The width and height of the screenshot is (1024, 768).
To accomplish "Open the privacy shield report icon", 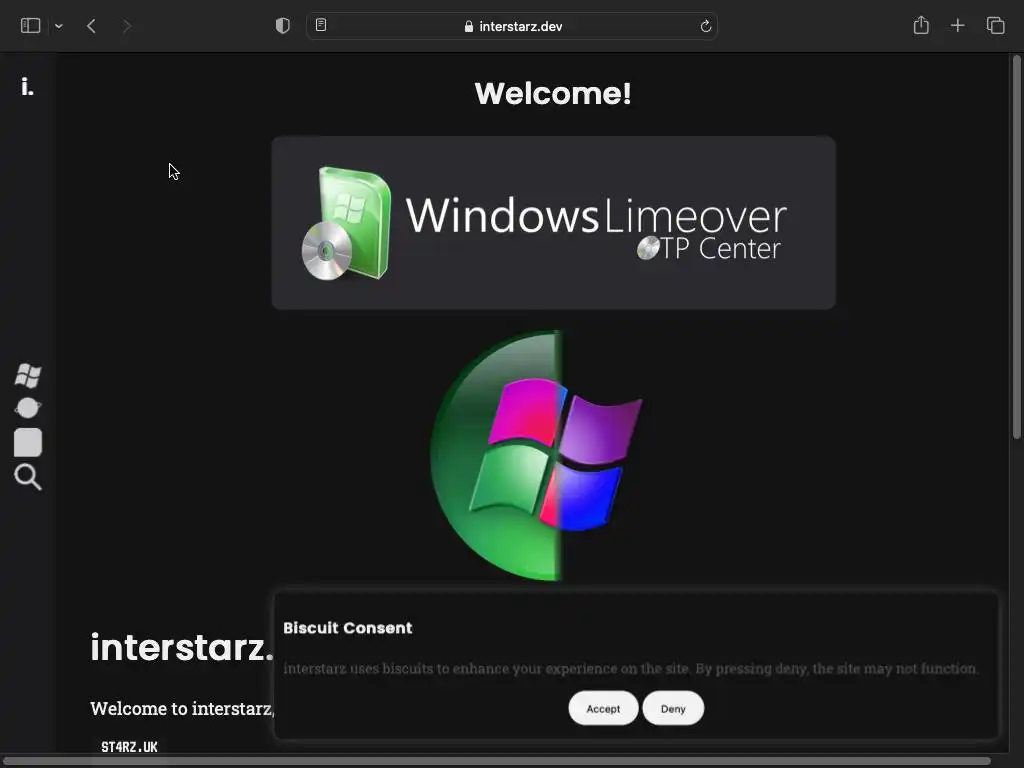I will click(283, 26).
